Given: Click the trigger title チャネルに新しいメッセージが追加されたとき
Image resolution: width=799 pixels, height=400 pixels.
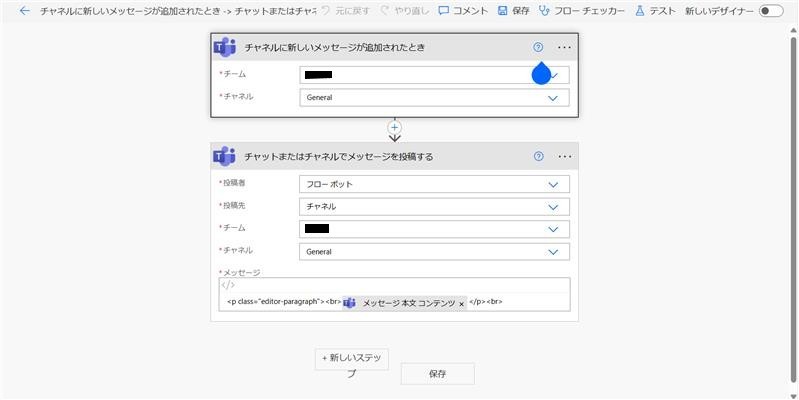Looking at the screenshot, I should [334, 47].
